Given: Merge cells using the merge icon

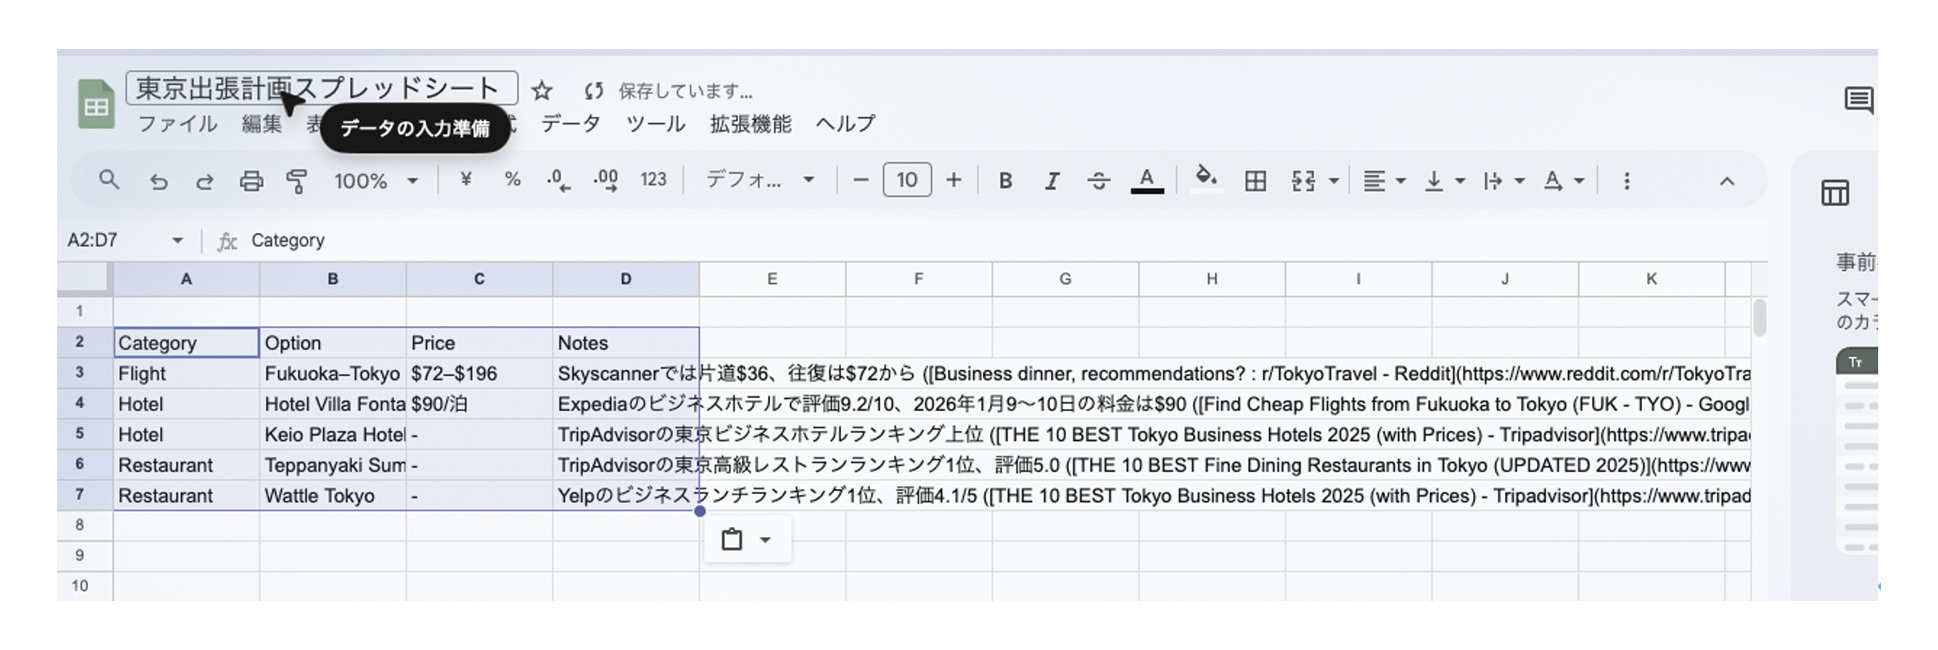Looking at the screenshot, I should coord(1303,181).
